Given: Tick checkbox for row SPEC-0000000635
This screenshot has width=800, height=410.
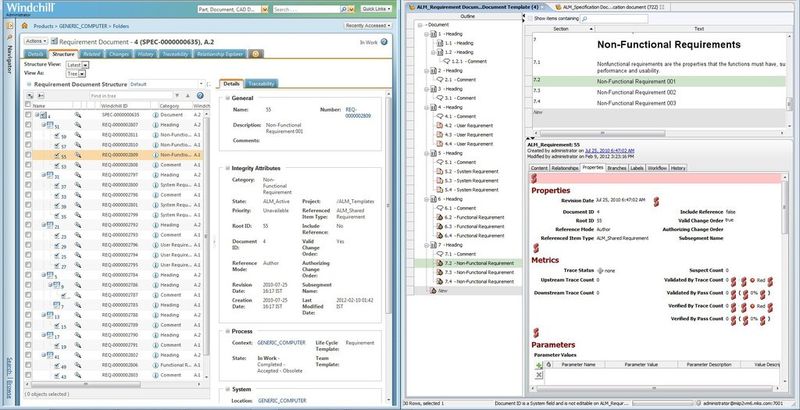Looking at the screenshot, I should (28, 115).
